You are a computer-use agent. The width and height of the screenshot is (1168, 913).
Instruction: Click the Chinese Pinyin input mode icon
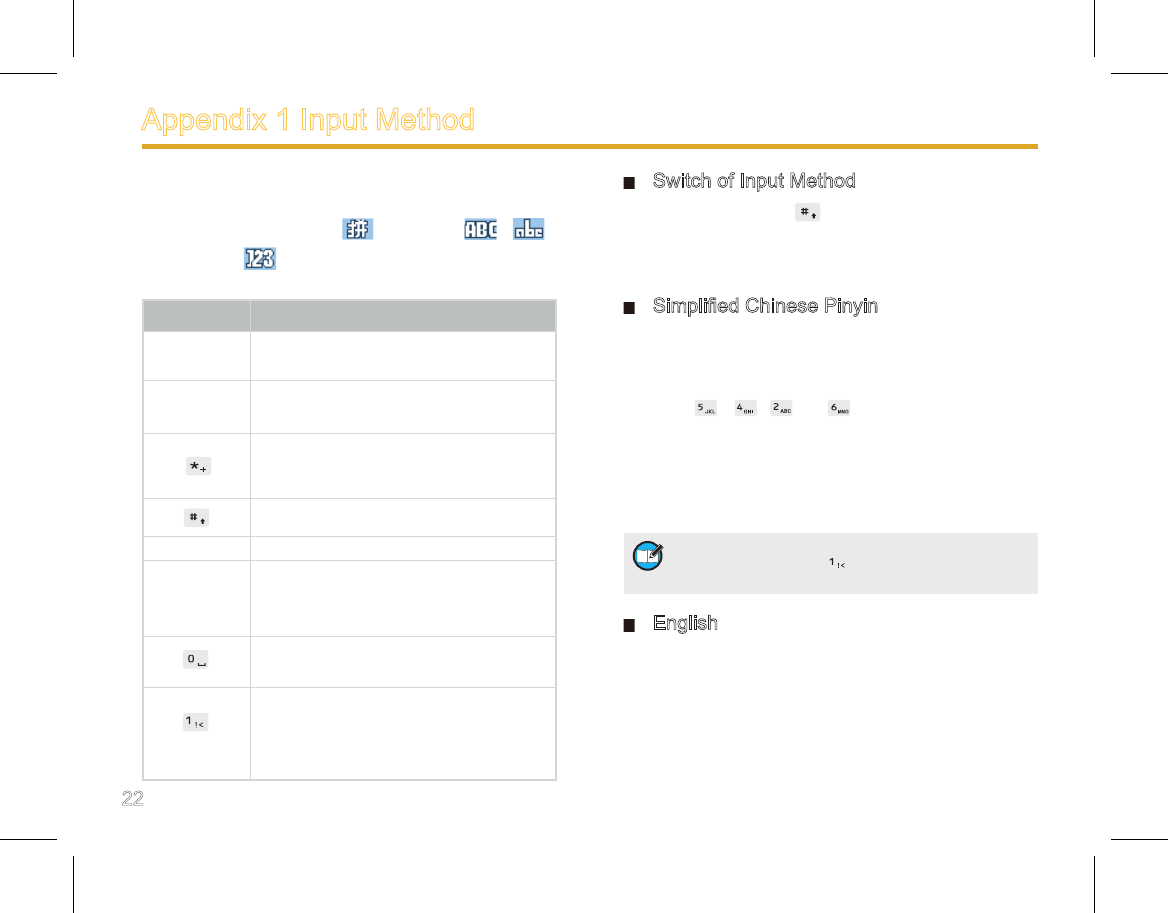pyautogui.click(x=358, y=229)
